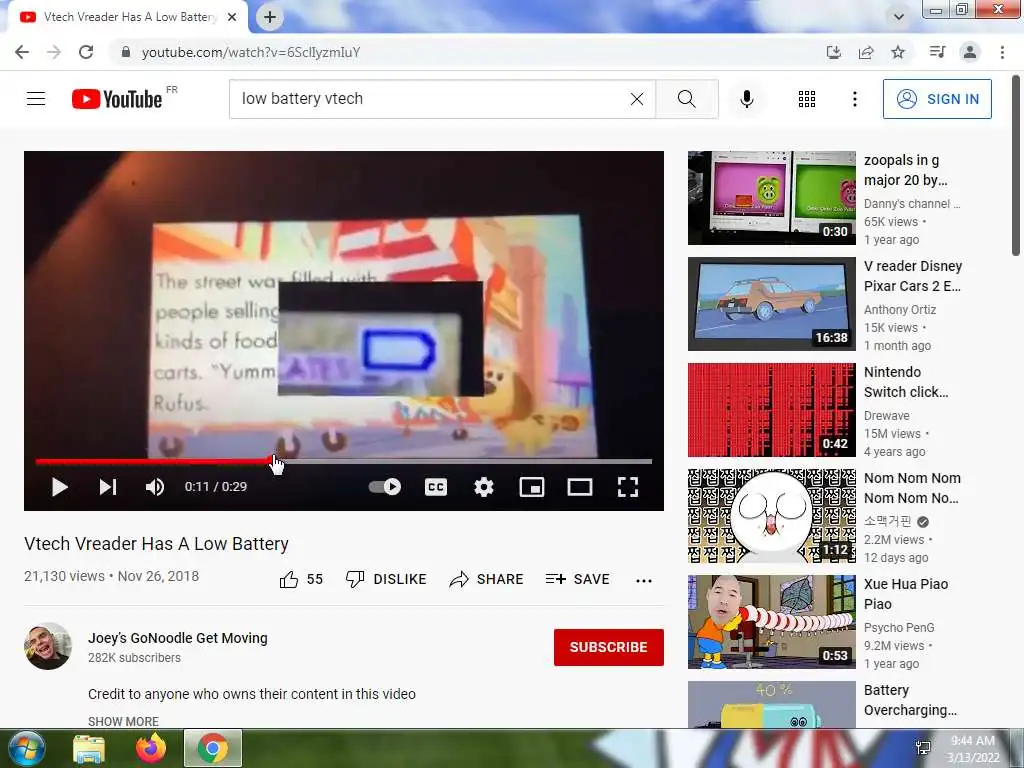Open Joey's GoNoodle channel avatar
The width and height of the screenshot is (1024, 768).
pyautogui.click(x=48, y=646)
